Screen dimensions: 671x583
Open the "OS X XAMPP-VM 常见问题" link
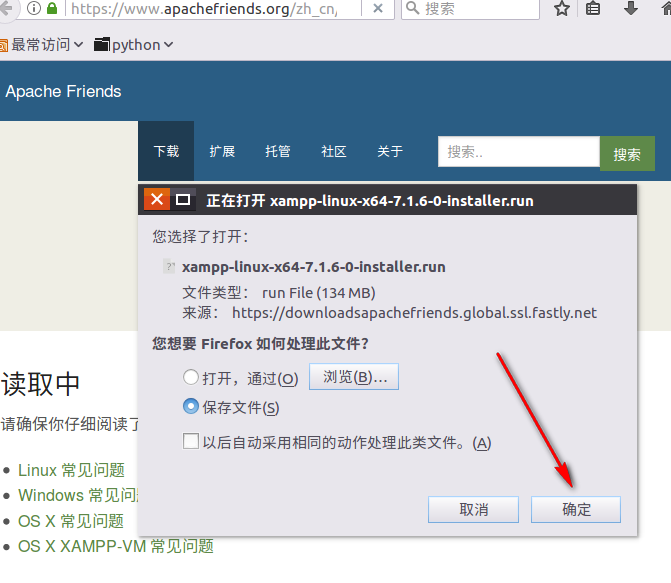pyautogui.click(x=116, y=546)
